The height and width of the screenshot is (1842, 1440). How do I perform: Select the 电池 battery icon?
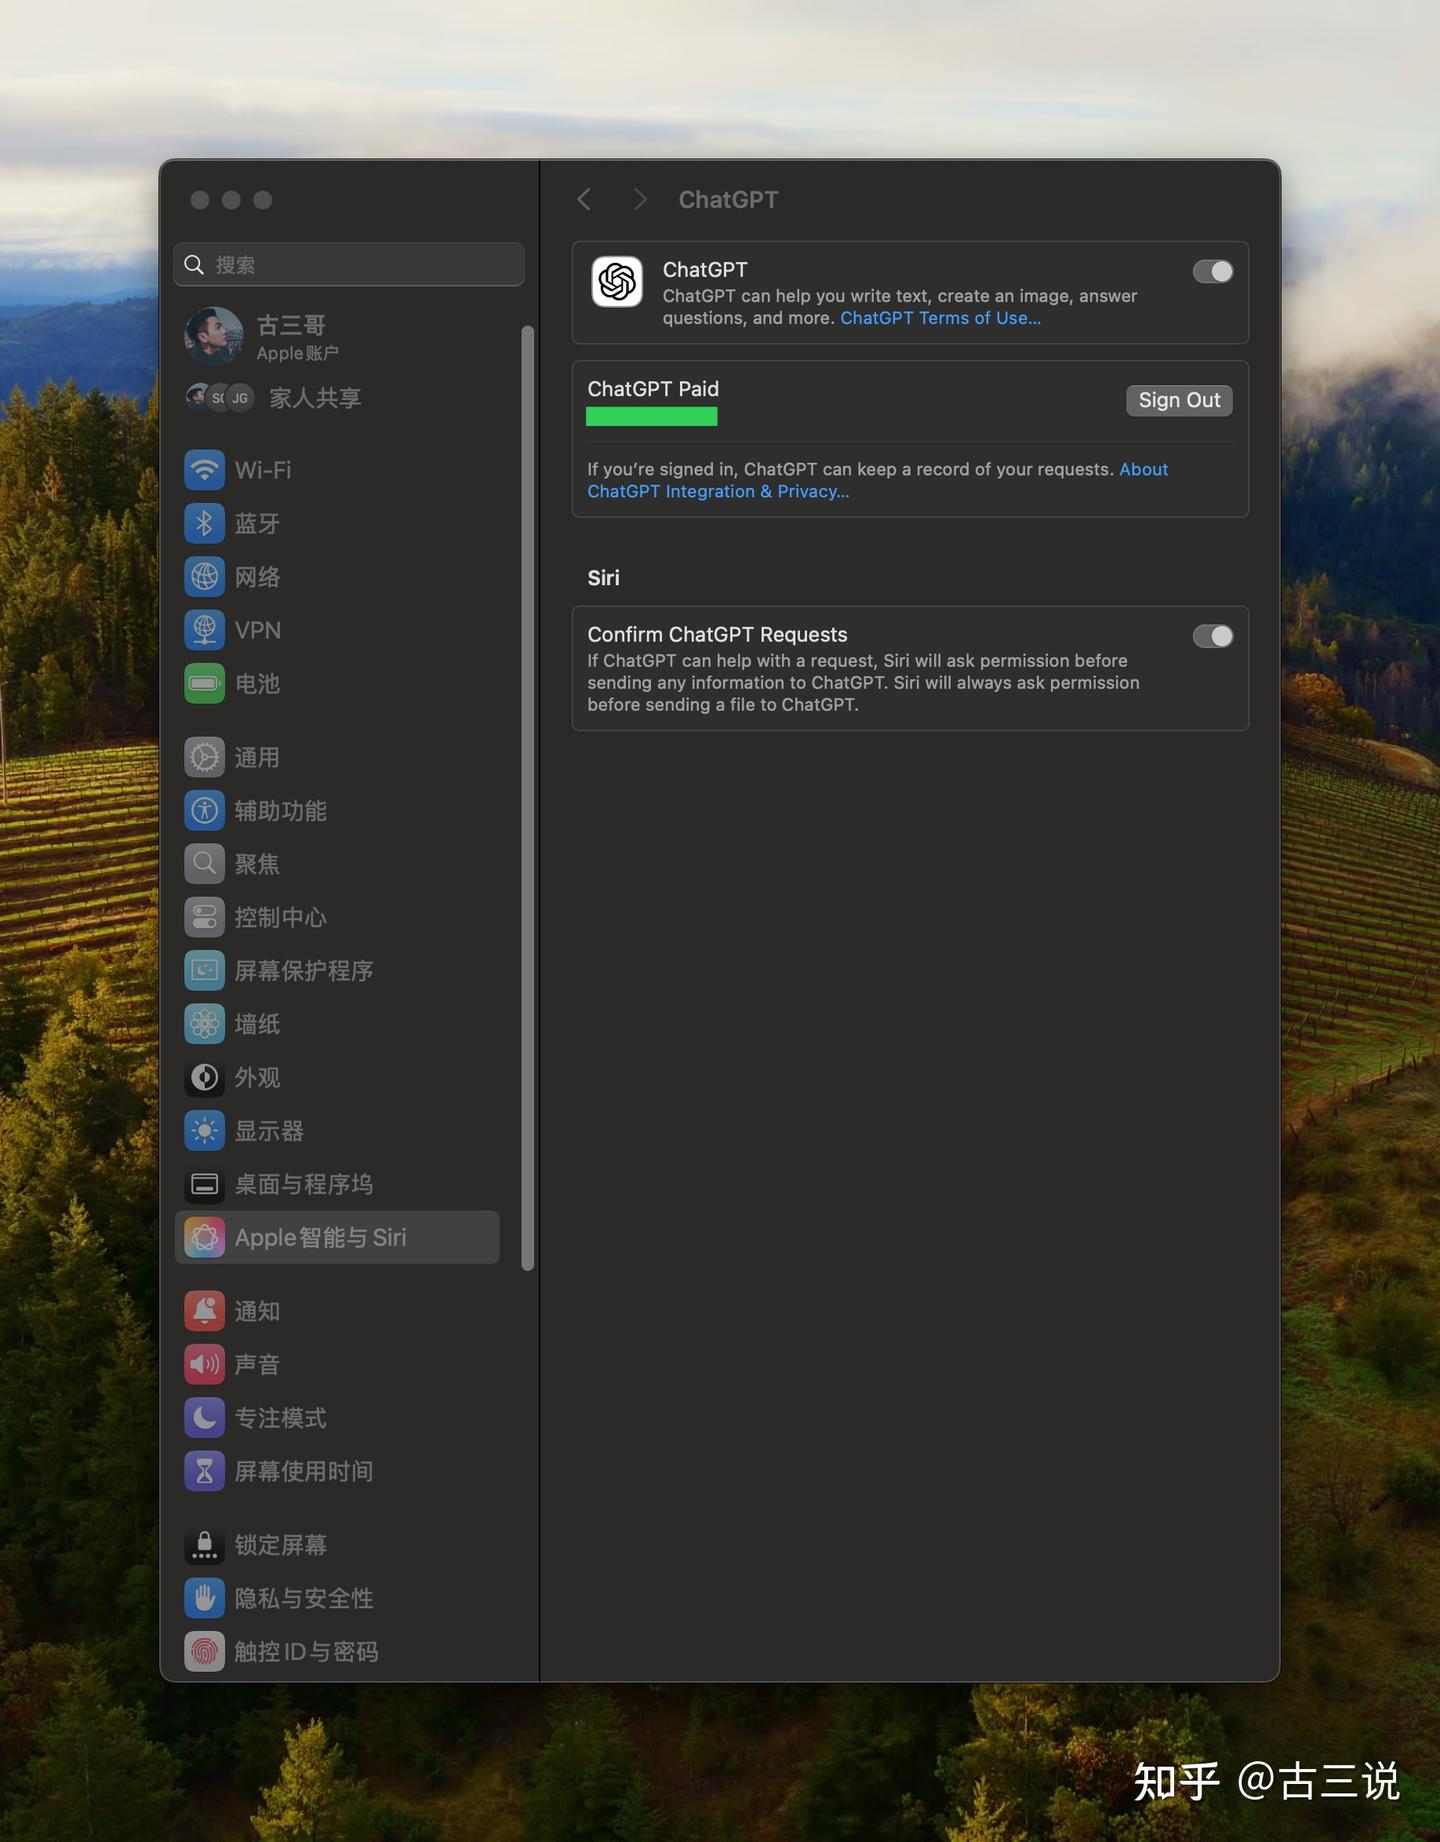pos(204,684)
